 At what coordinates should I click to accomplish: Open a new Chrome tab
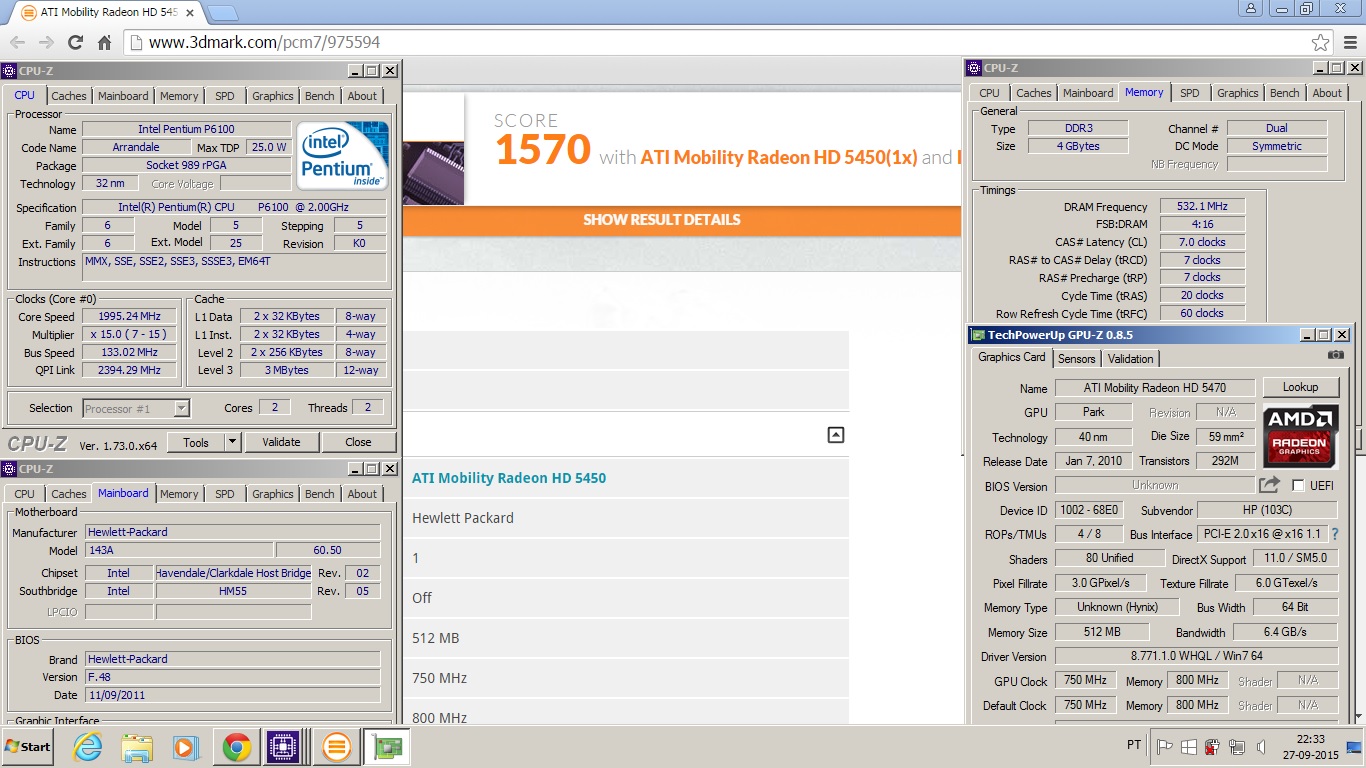(x=222, y=13)
